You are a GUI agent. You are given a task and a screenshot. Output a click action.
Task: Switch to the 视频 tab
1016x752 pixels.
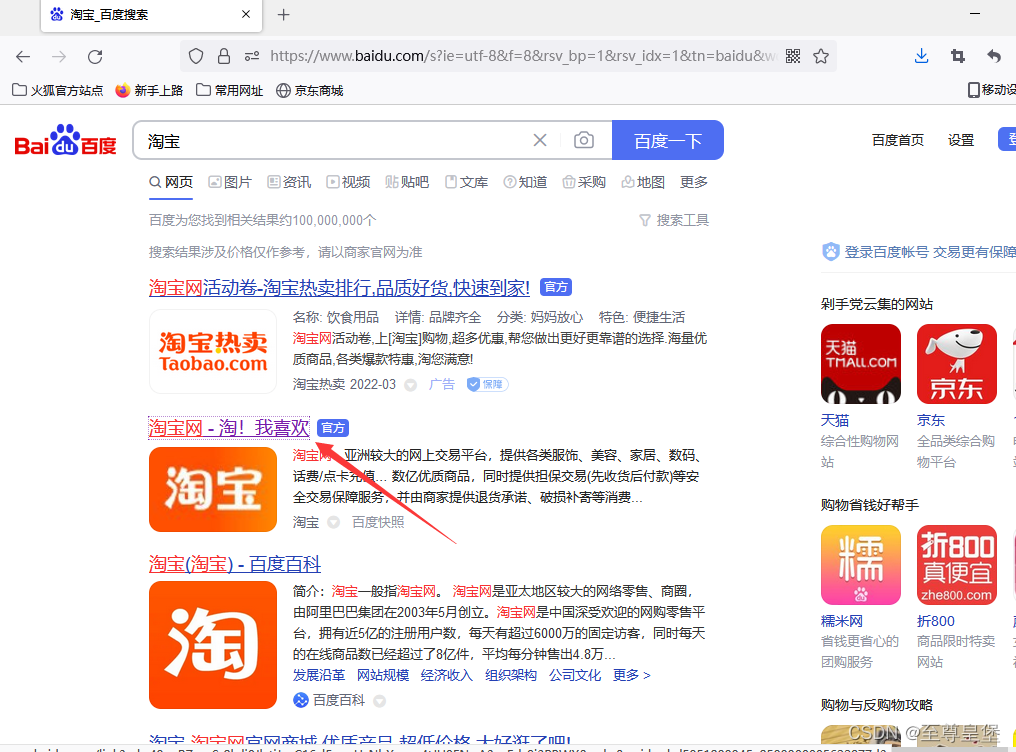(x=348, y=182)
